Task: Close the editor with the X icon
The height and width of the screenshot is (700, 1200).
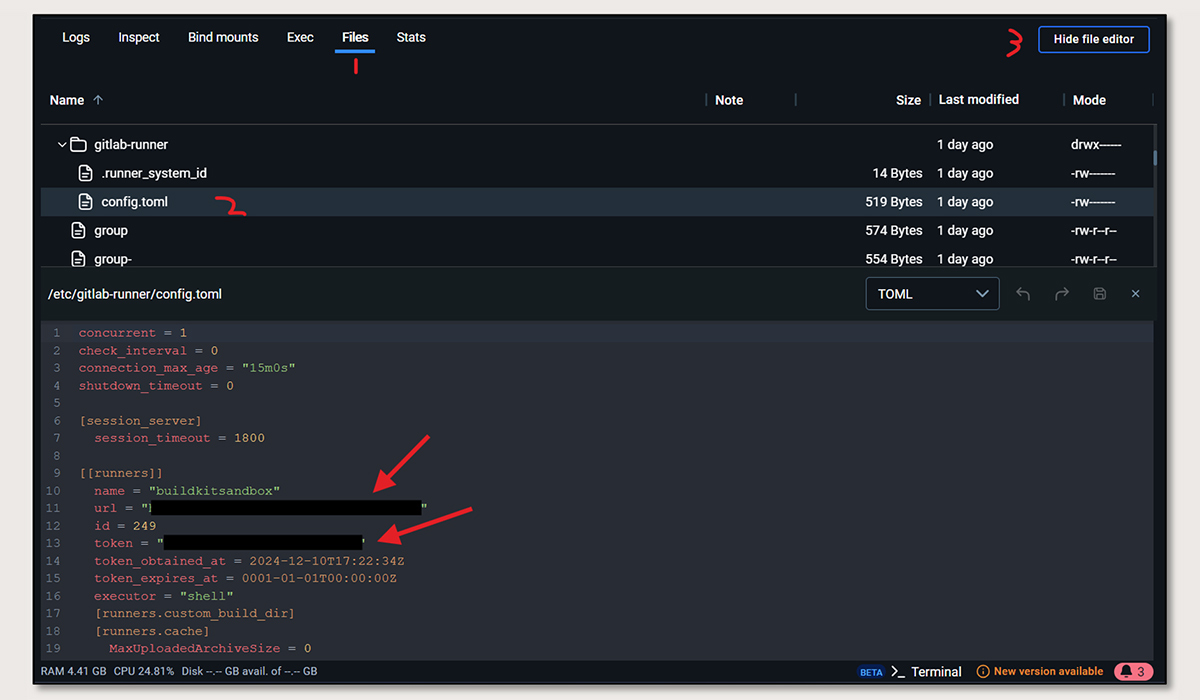Action: [x=1135, y=293]
